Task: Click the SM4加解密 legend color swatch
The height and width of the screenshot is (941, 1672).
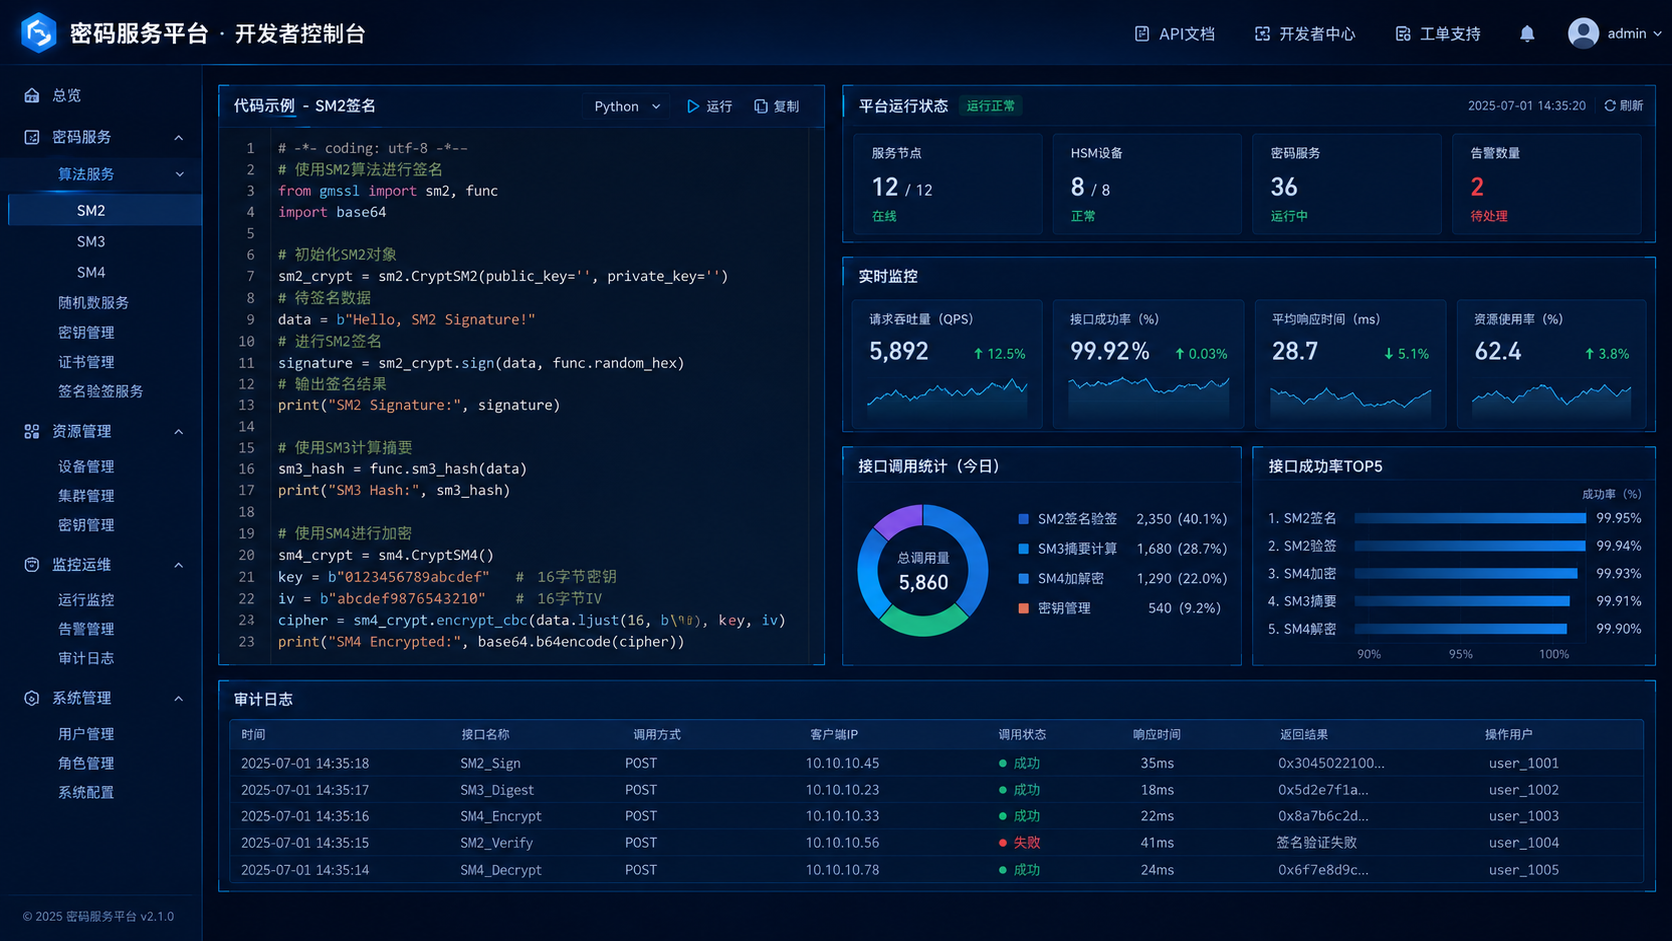Action: point(1023,579)
